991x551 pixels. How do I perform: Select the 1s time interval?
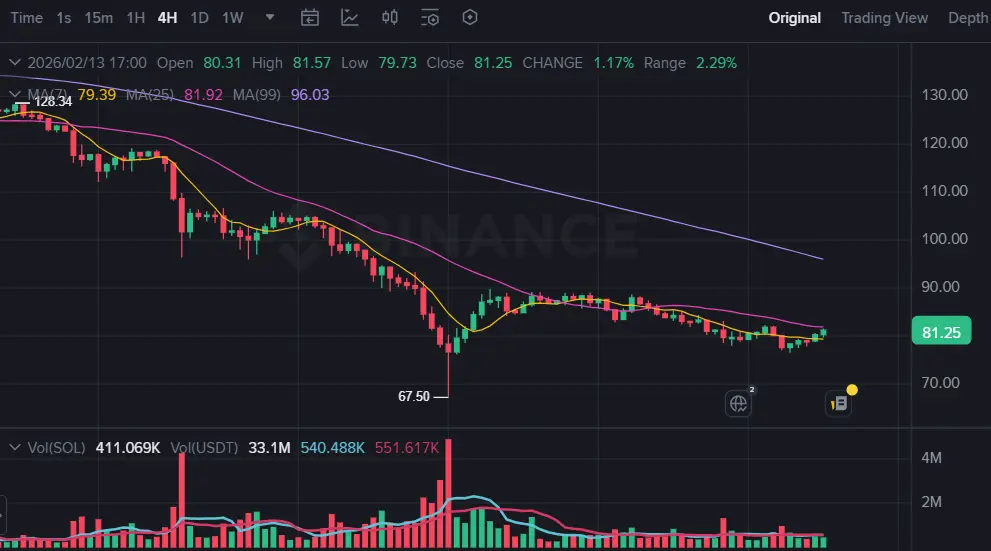click(64, 18)
